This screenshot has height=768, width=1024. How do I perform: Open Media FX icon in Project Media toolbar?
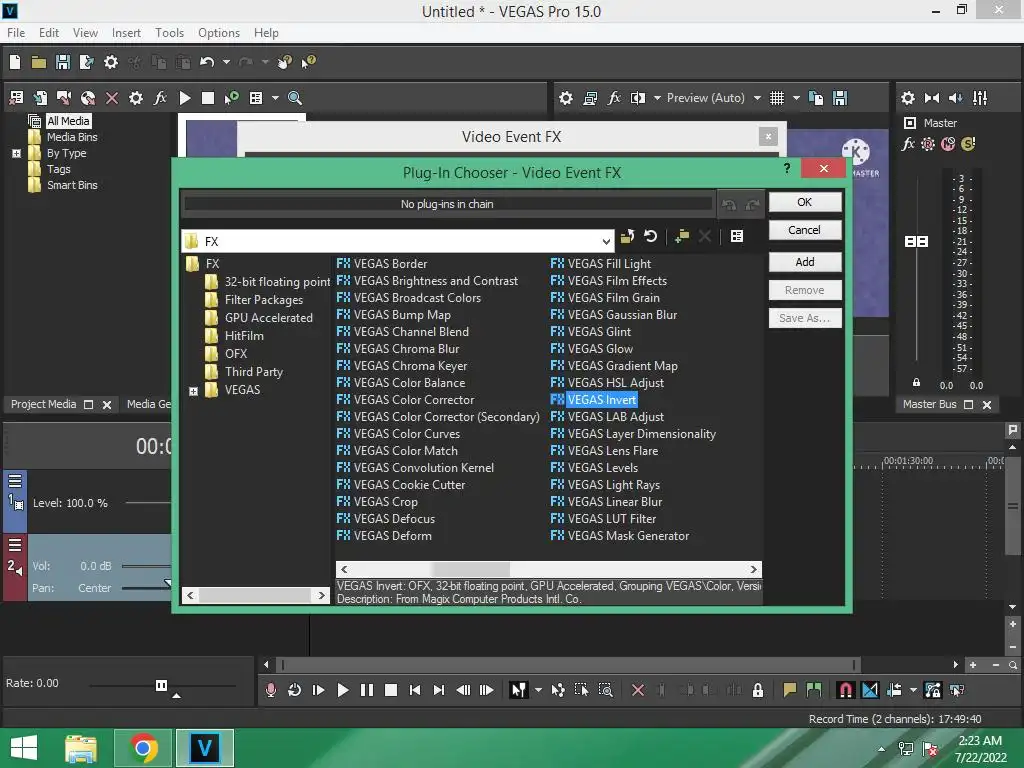tap(160, 98)
